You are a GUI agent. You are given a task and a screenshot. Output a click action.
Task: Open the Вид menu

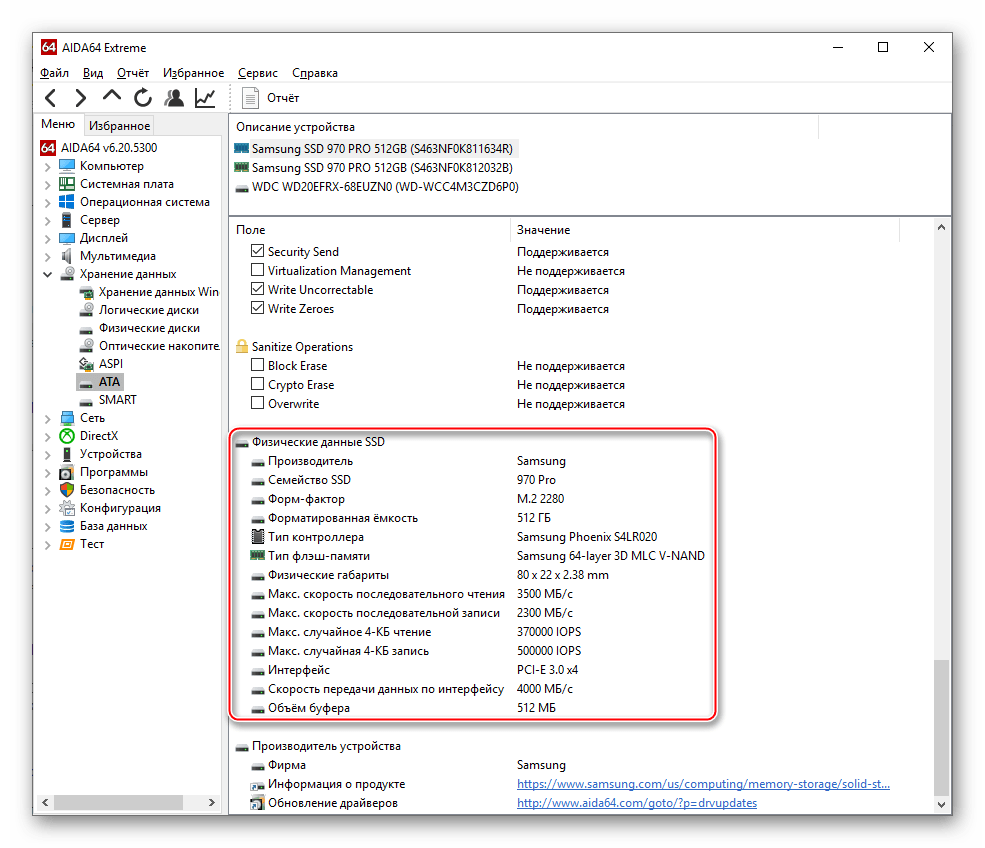(x=93, y=73)
